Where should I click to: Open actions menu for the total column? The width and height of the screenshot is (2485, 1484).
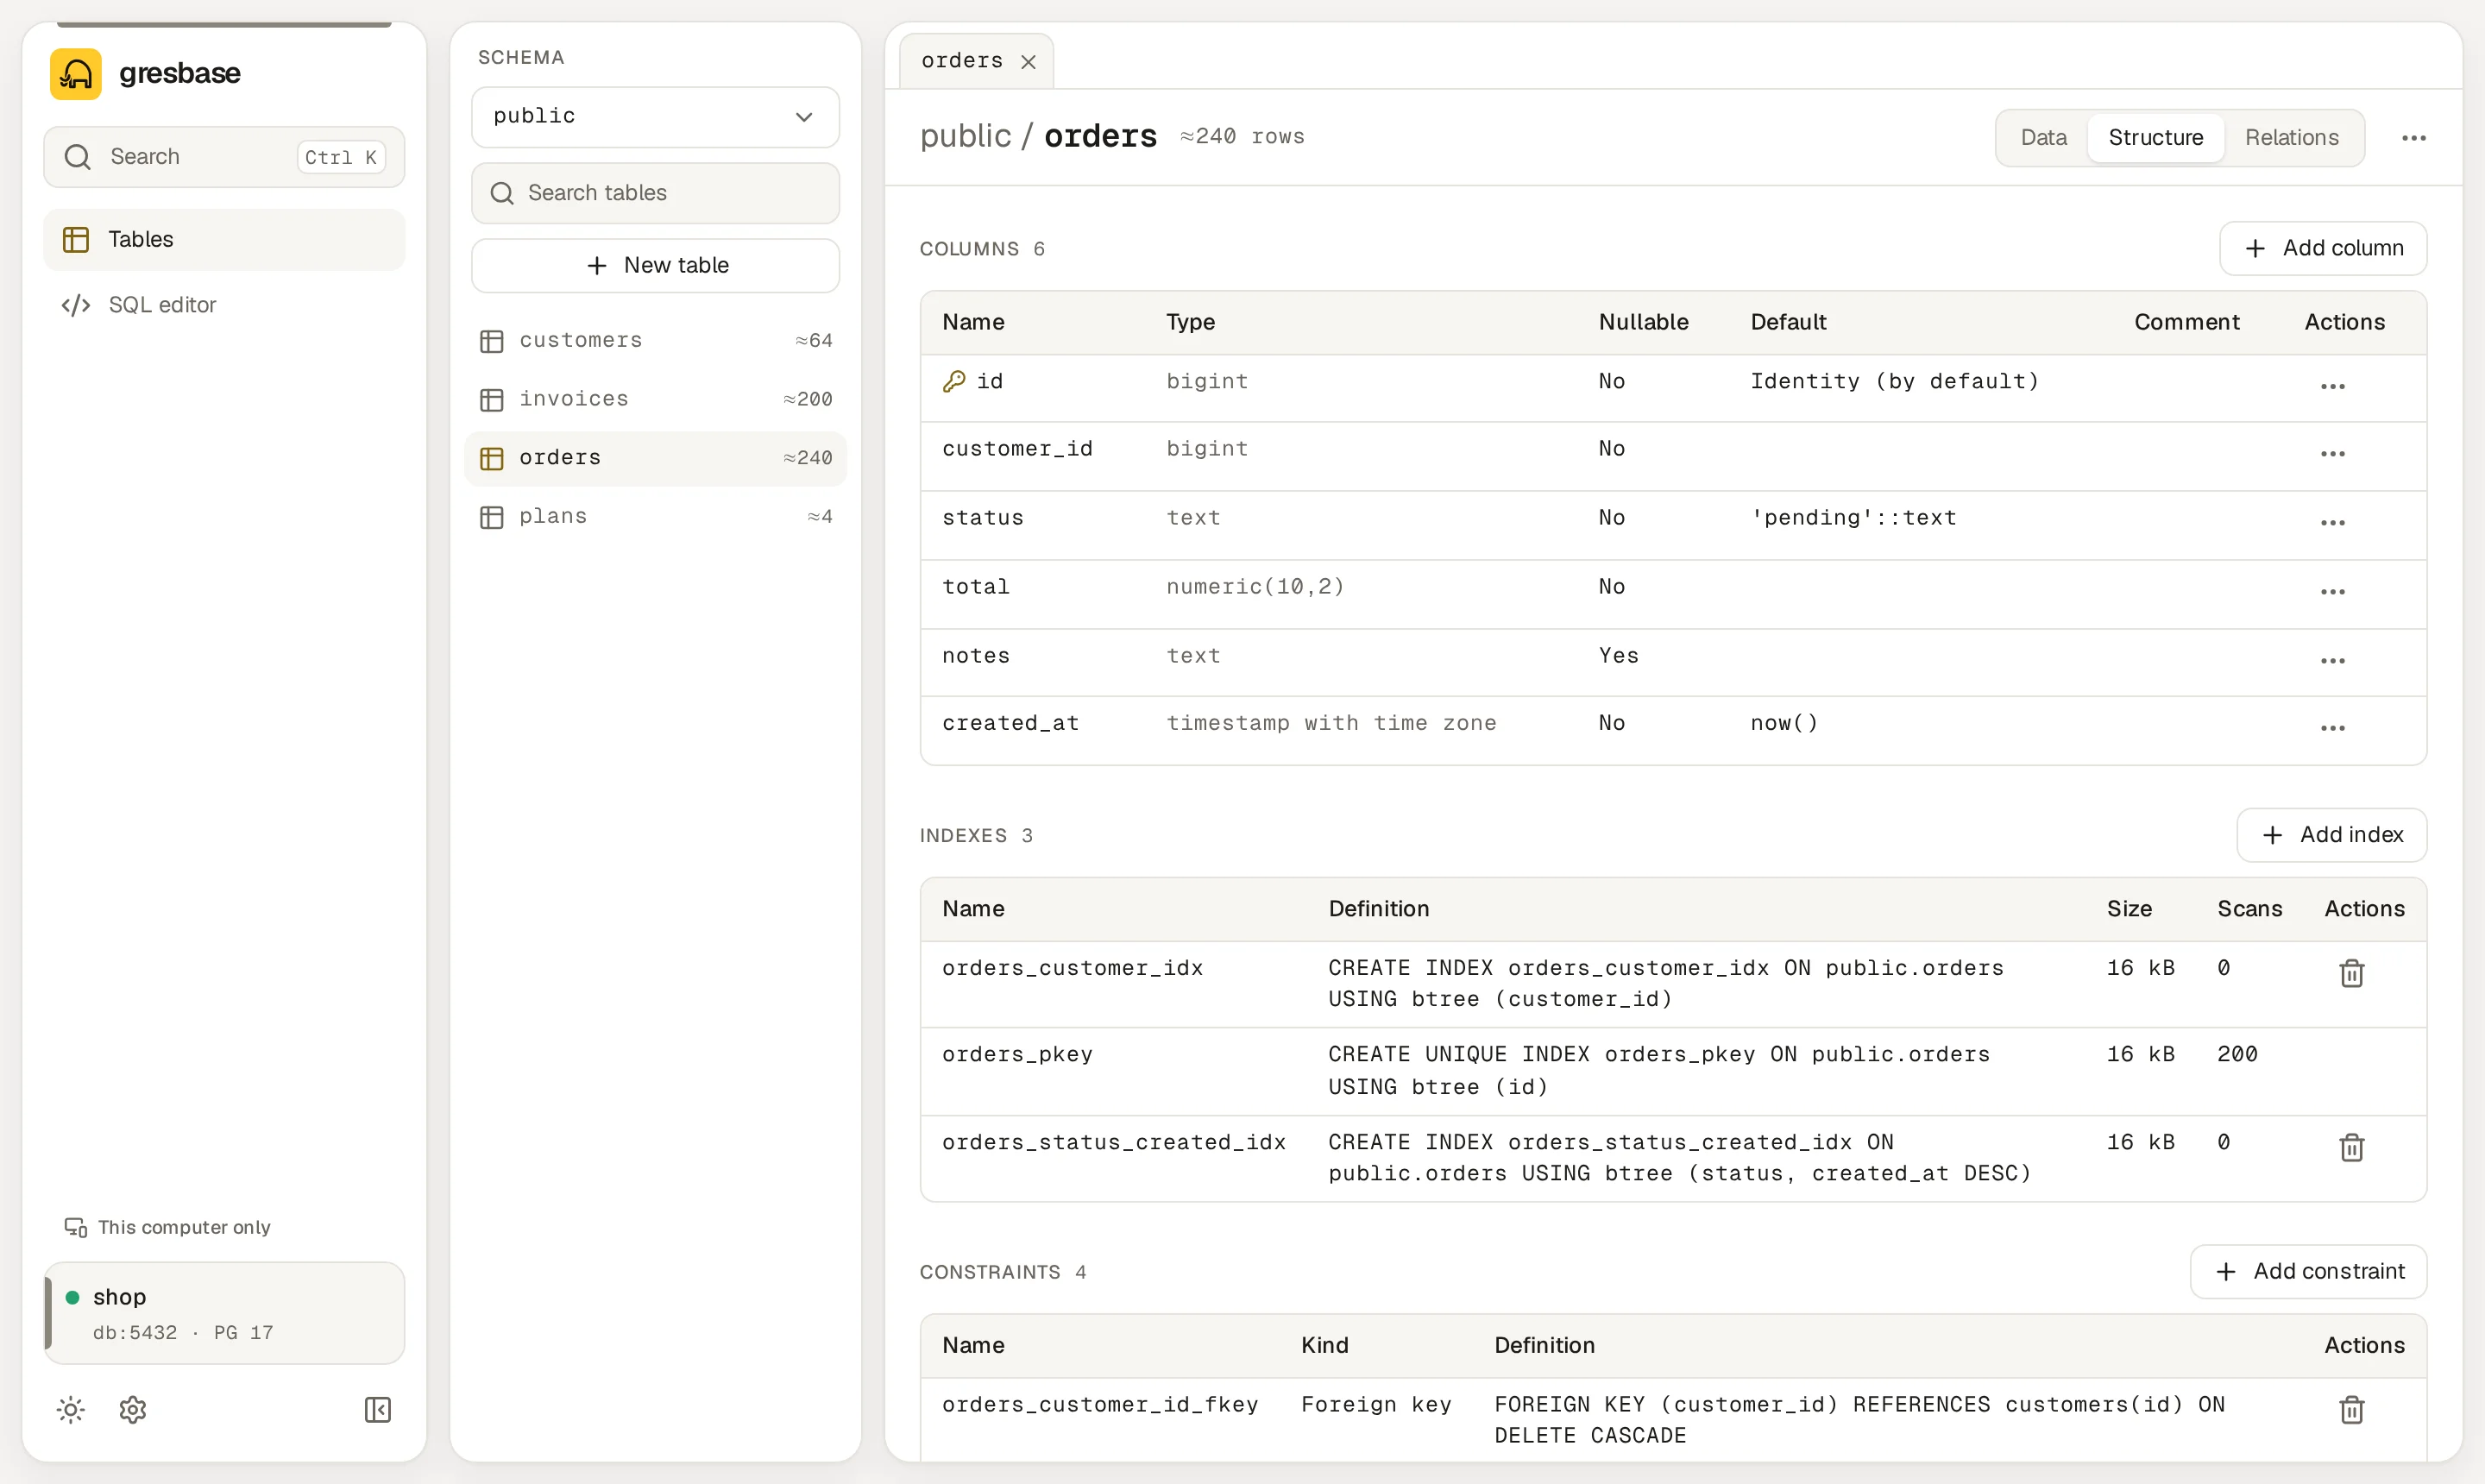[2333, 593]
